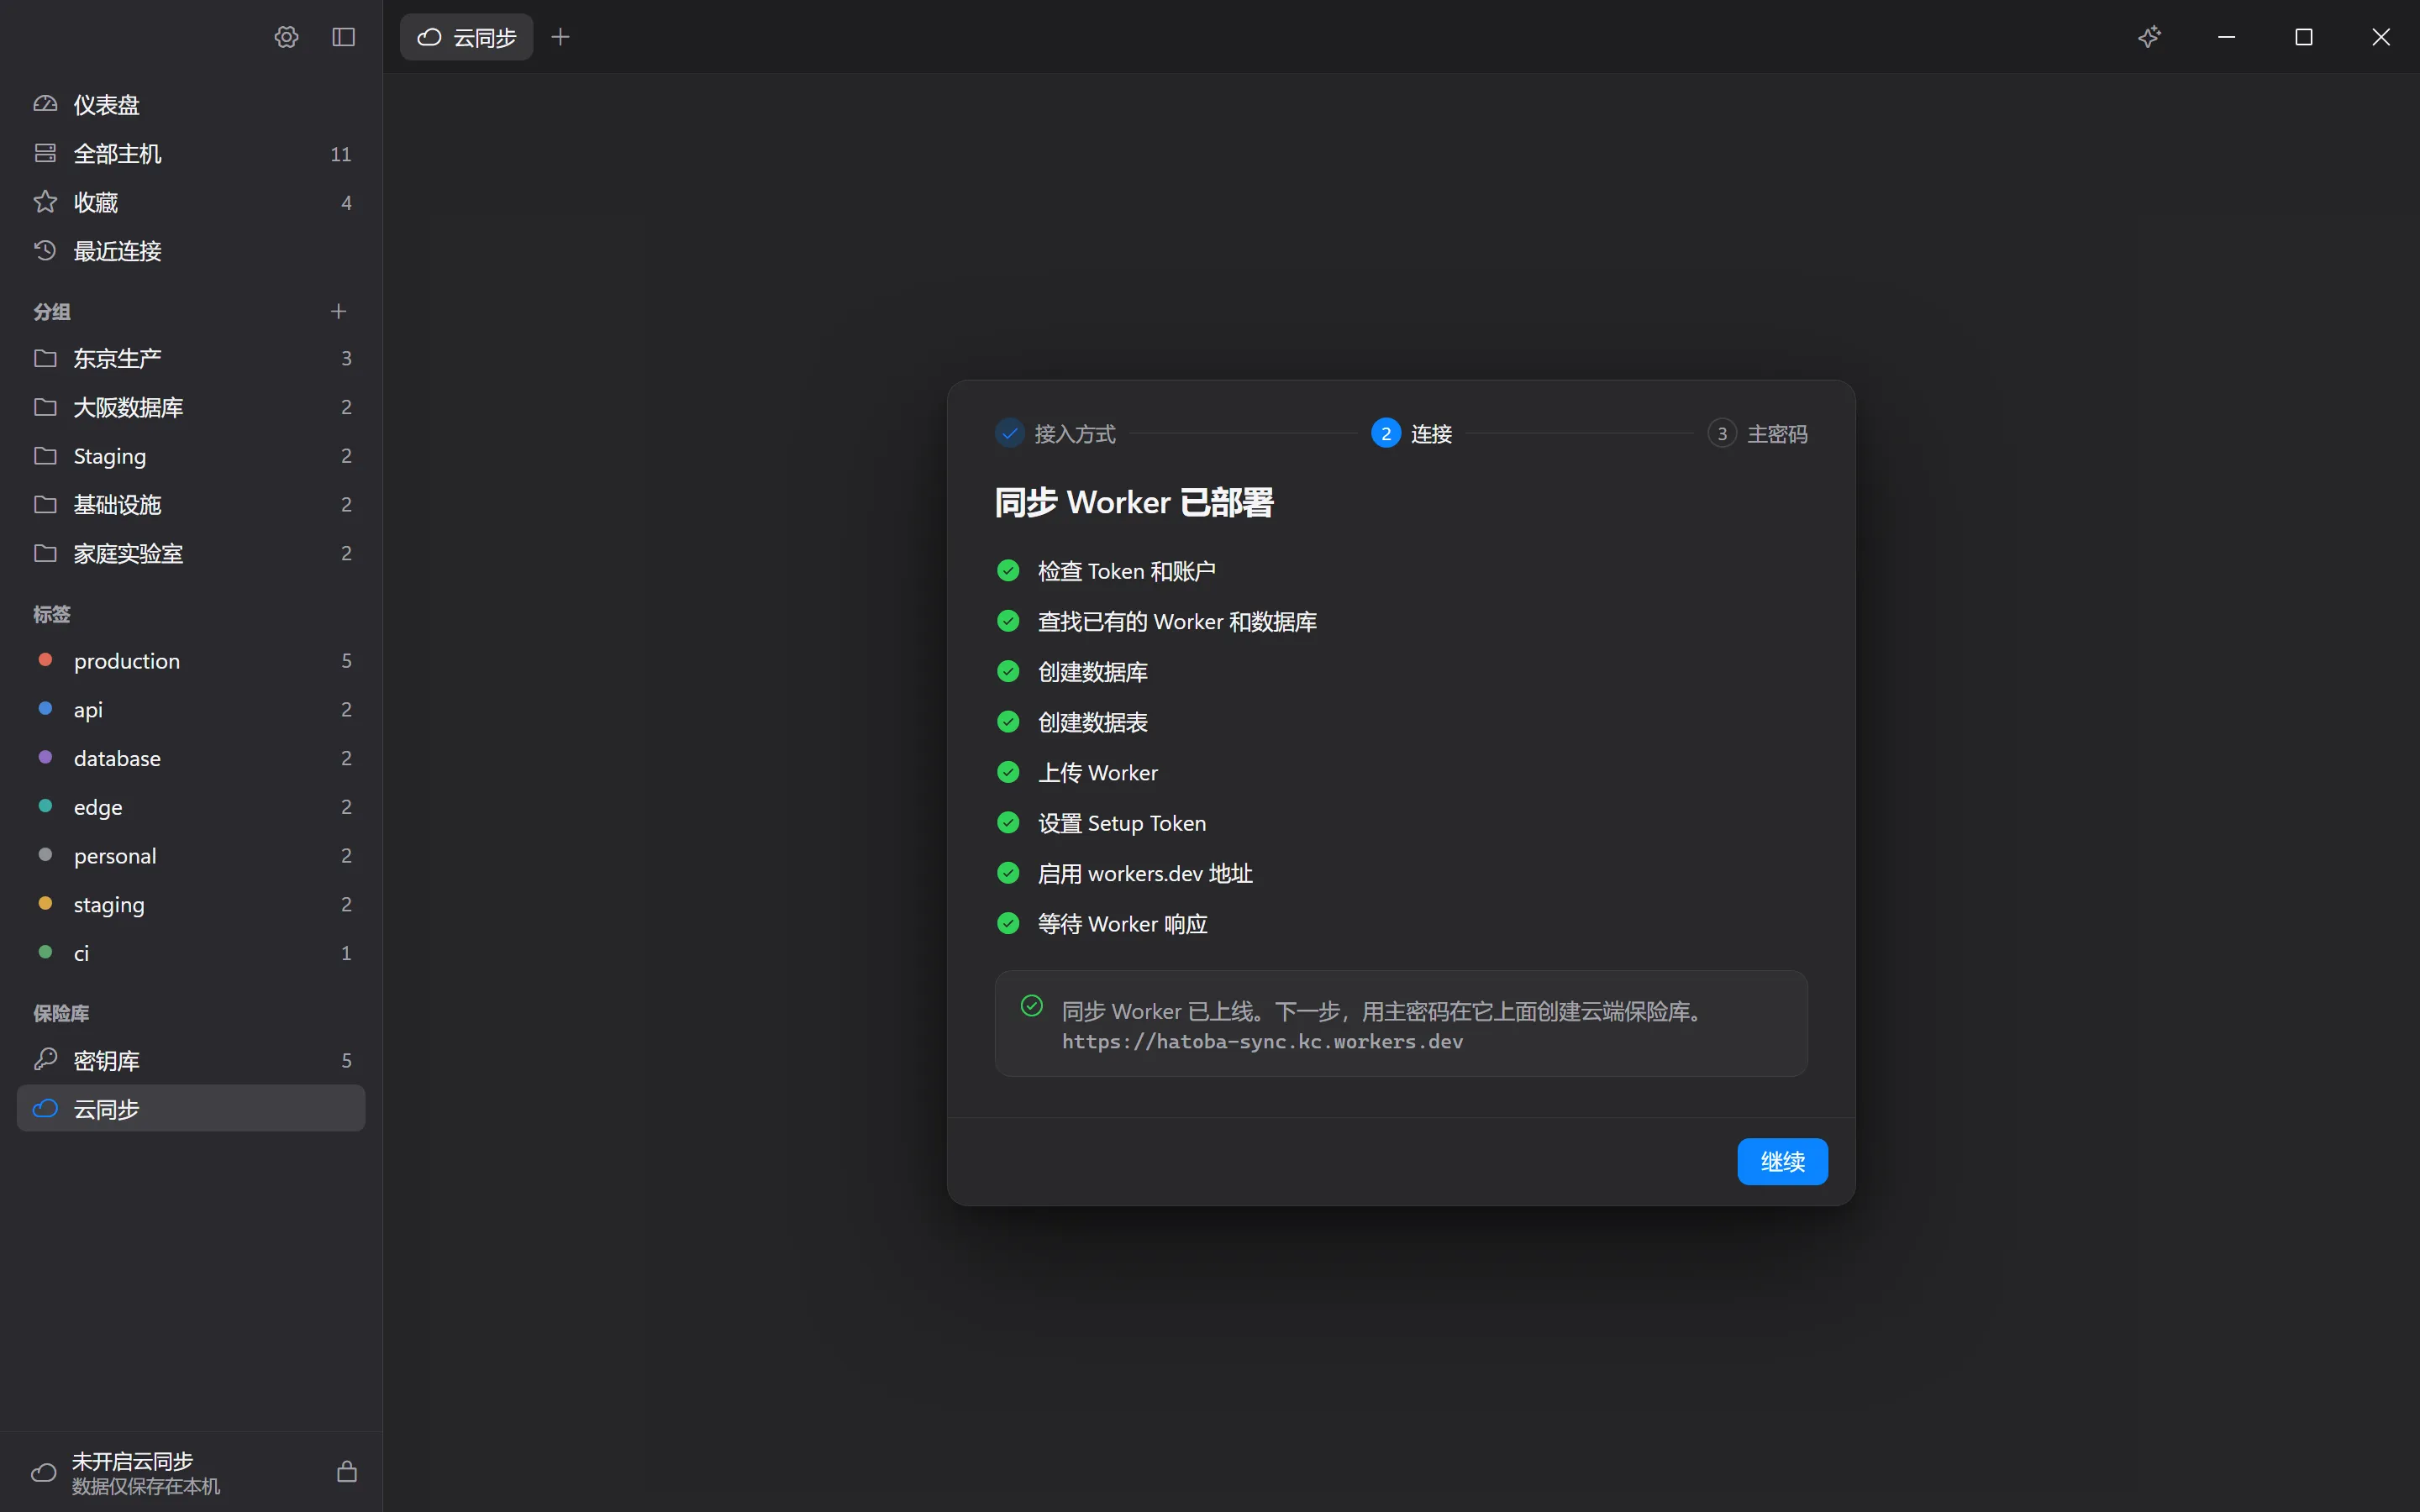2420x1512 pixels.
Task: Switch to the 云同步 tab
Action: pos(466,37)
